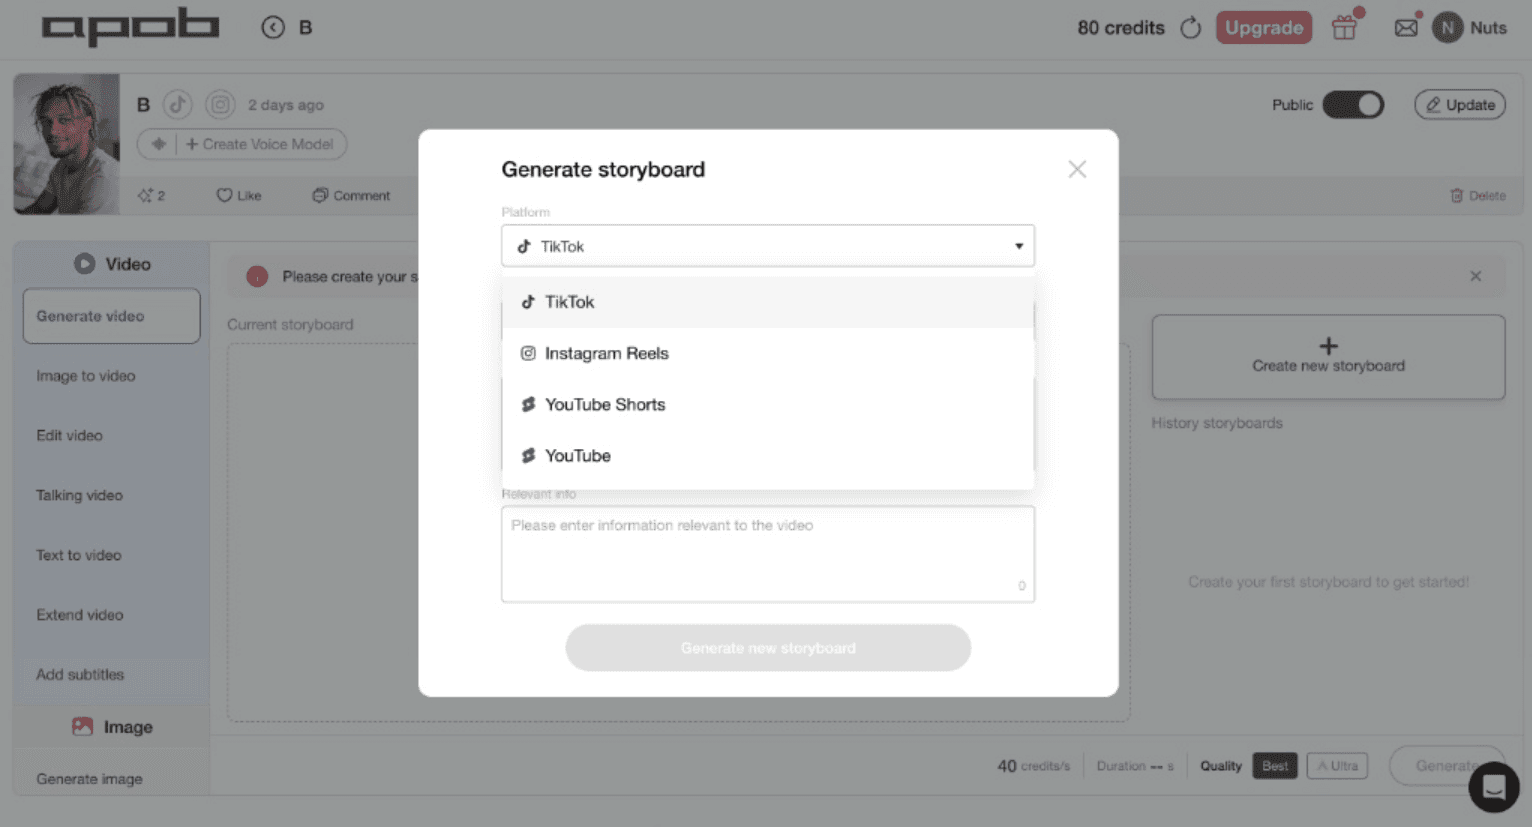Click the Generate button at bottom right
Viewport: 1532px width, 827px height.
point(1447,766)
